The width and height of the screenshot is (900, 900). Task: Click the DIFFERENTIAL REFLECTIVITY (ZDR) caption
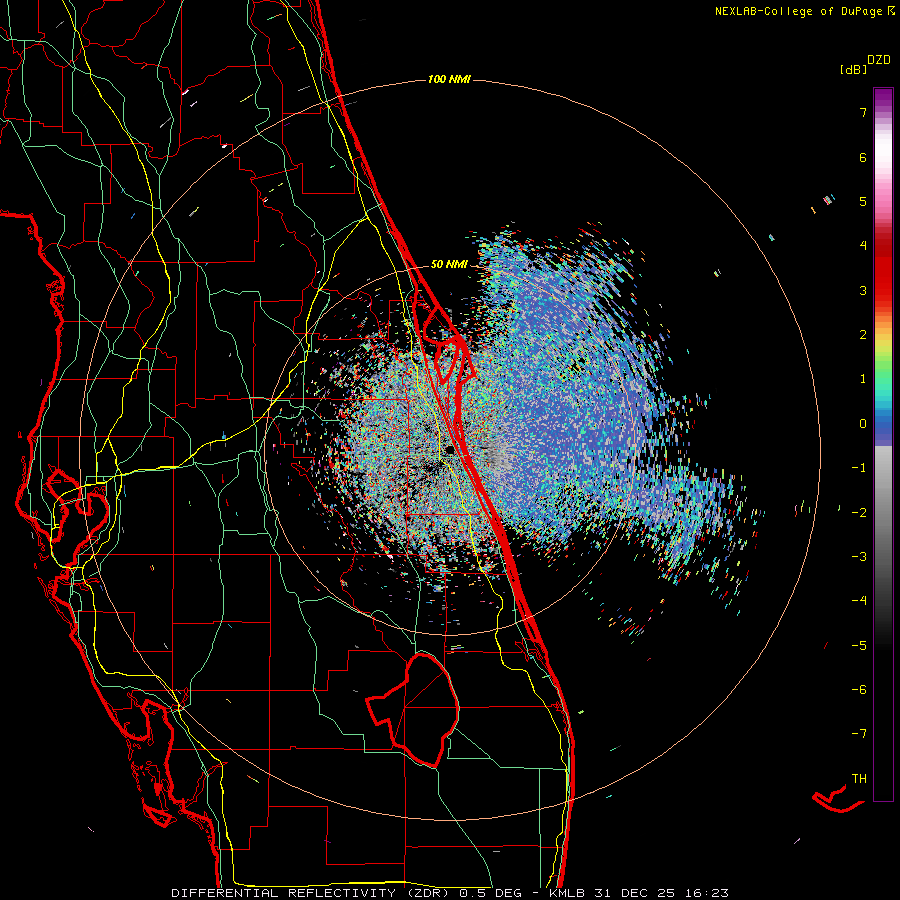tap(312, 893)
